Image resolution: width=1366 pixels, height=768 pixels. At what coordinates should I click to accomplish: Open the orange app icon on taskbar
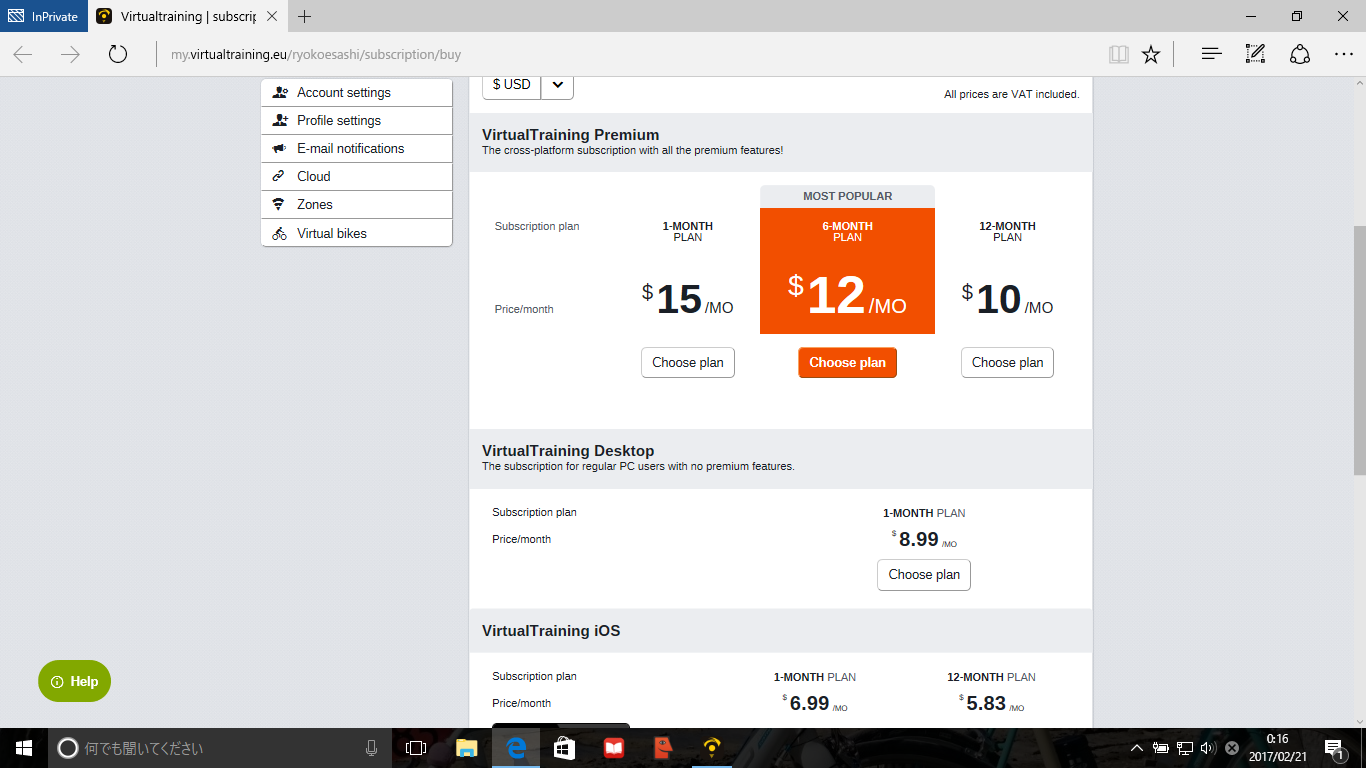click(x=662, y=747)
